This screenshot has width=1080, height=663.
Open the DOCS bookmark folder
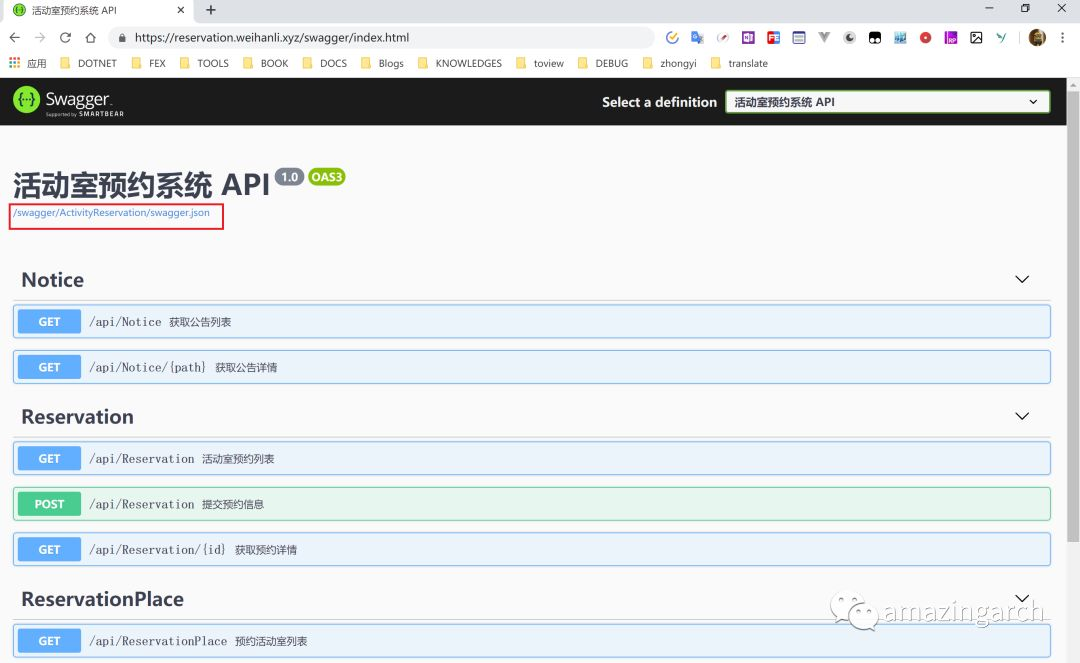tap(324, 63)
